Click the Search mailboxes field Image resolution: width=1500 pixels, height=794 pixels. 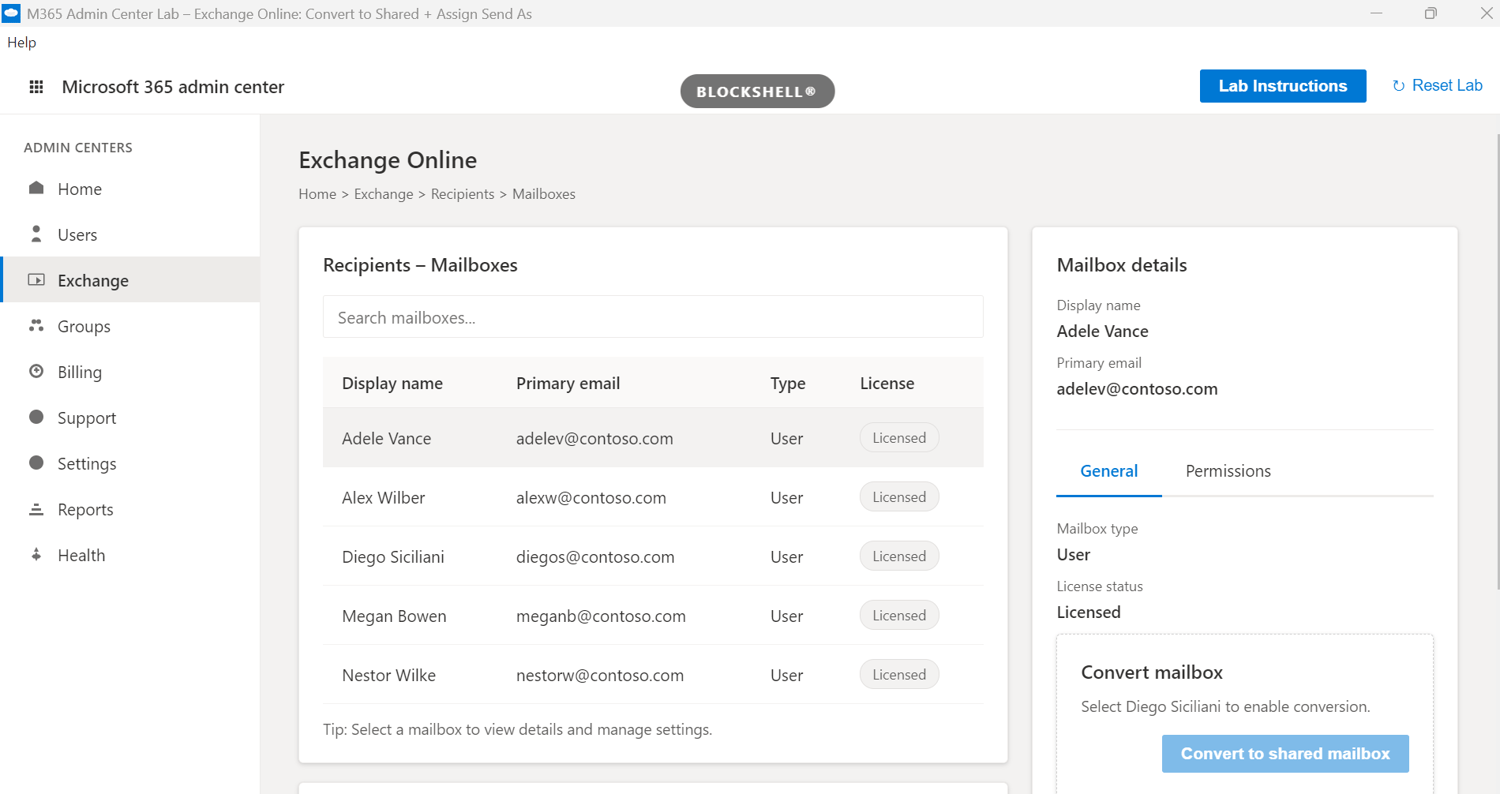(x=653, y=317)
